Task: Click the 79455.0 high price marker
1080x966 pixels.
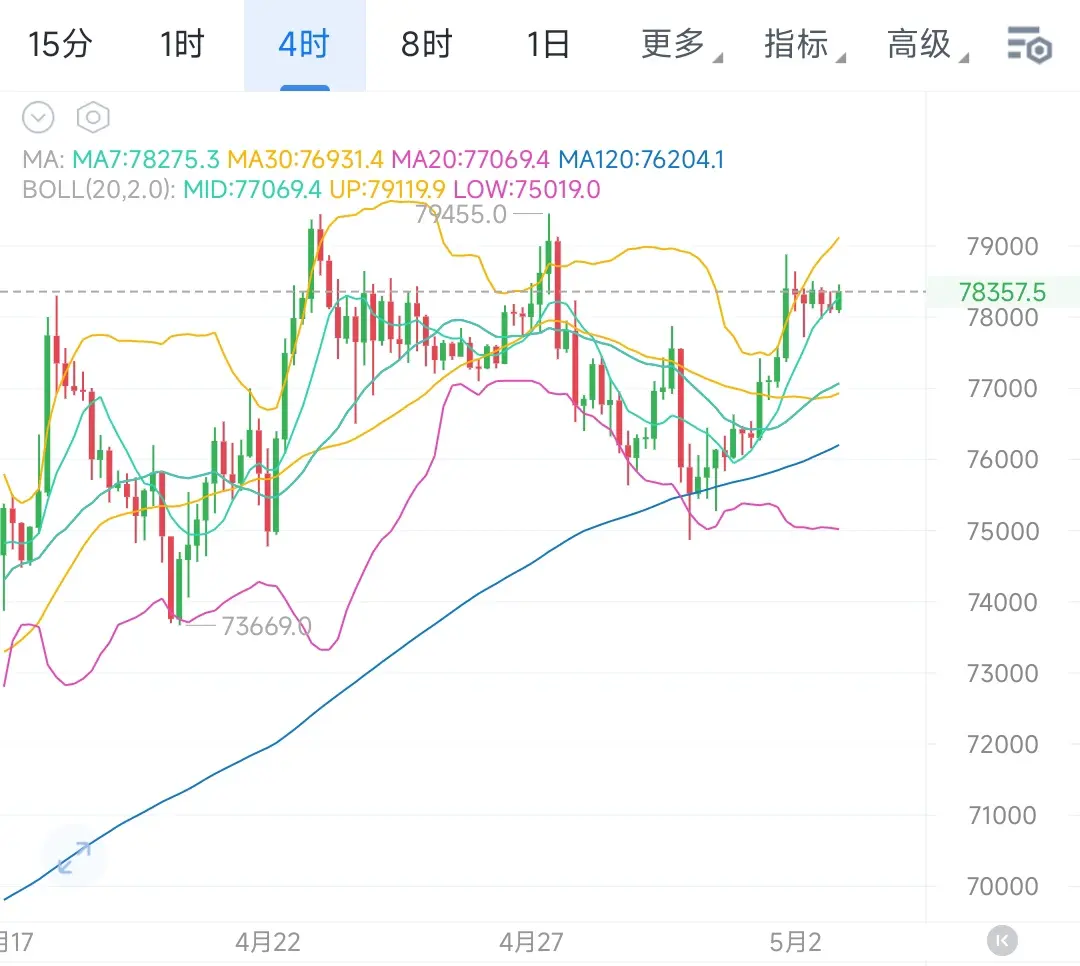Action: click(461, 214)
